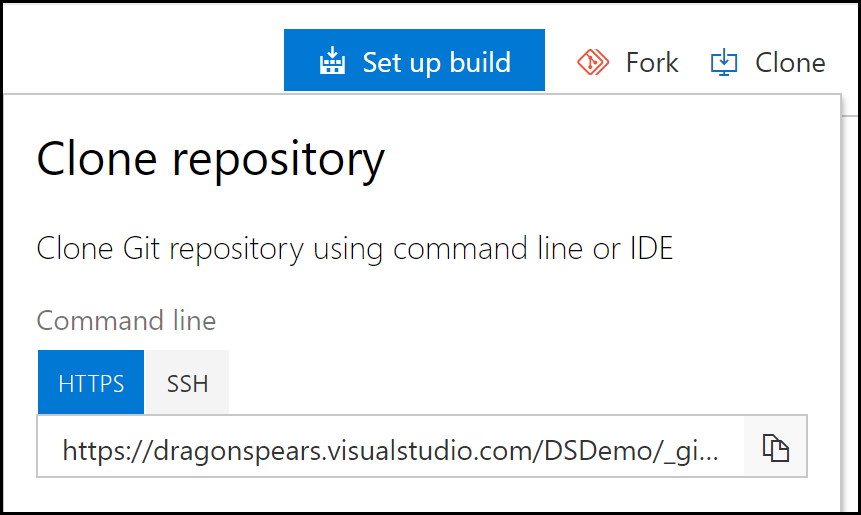Select the HTTPS protocol tab

(91, 382)
